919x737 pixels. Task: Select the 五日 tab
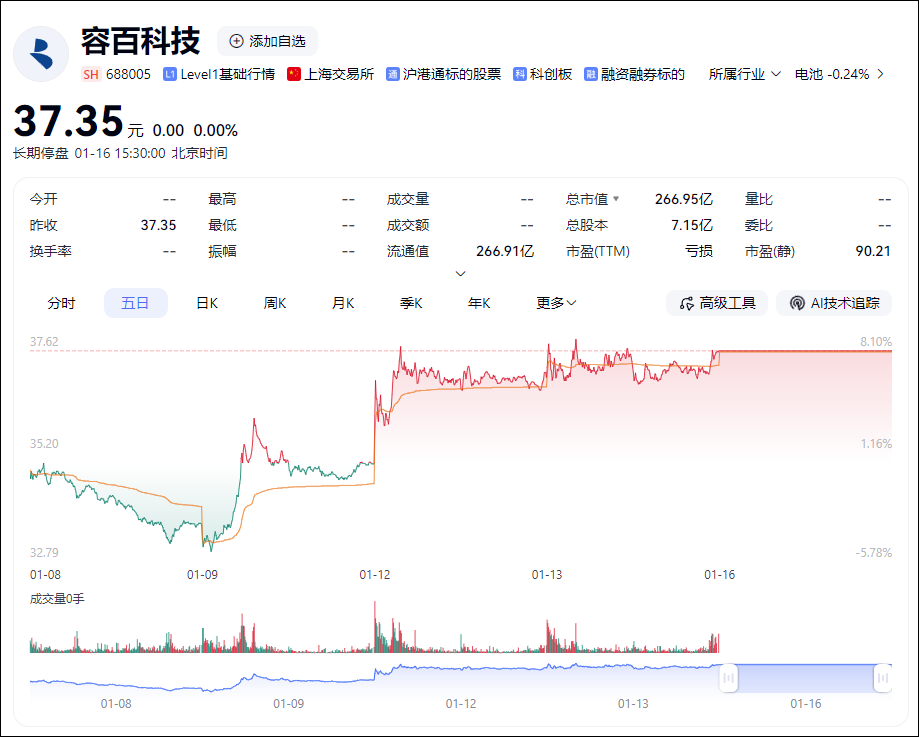click(135, 303)
